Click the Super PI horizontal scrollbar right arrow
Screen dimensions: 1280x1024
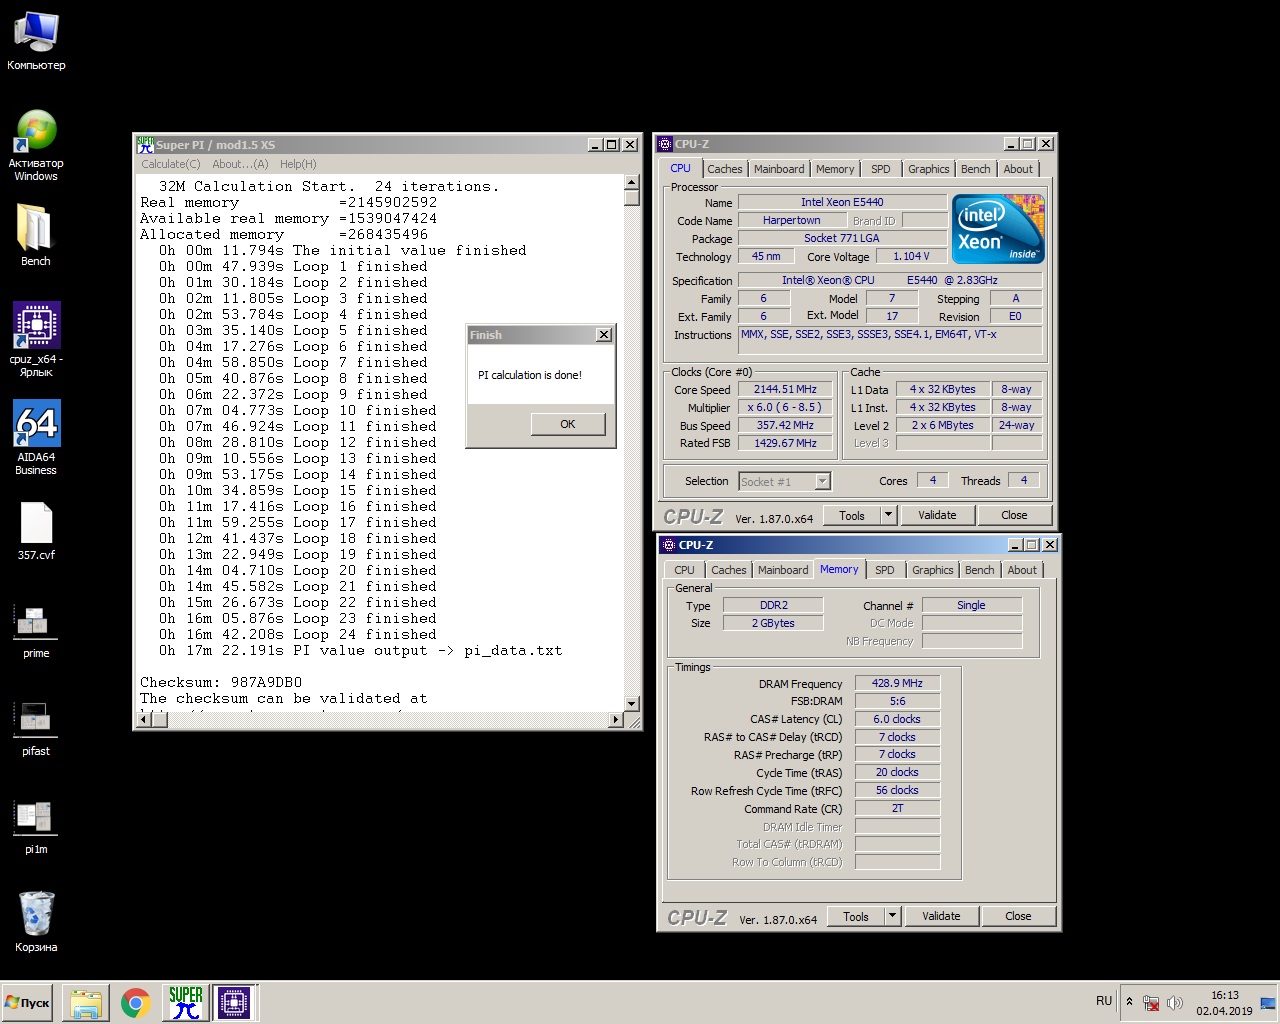coord(616,719)
